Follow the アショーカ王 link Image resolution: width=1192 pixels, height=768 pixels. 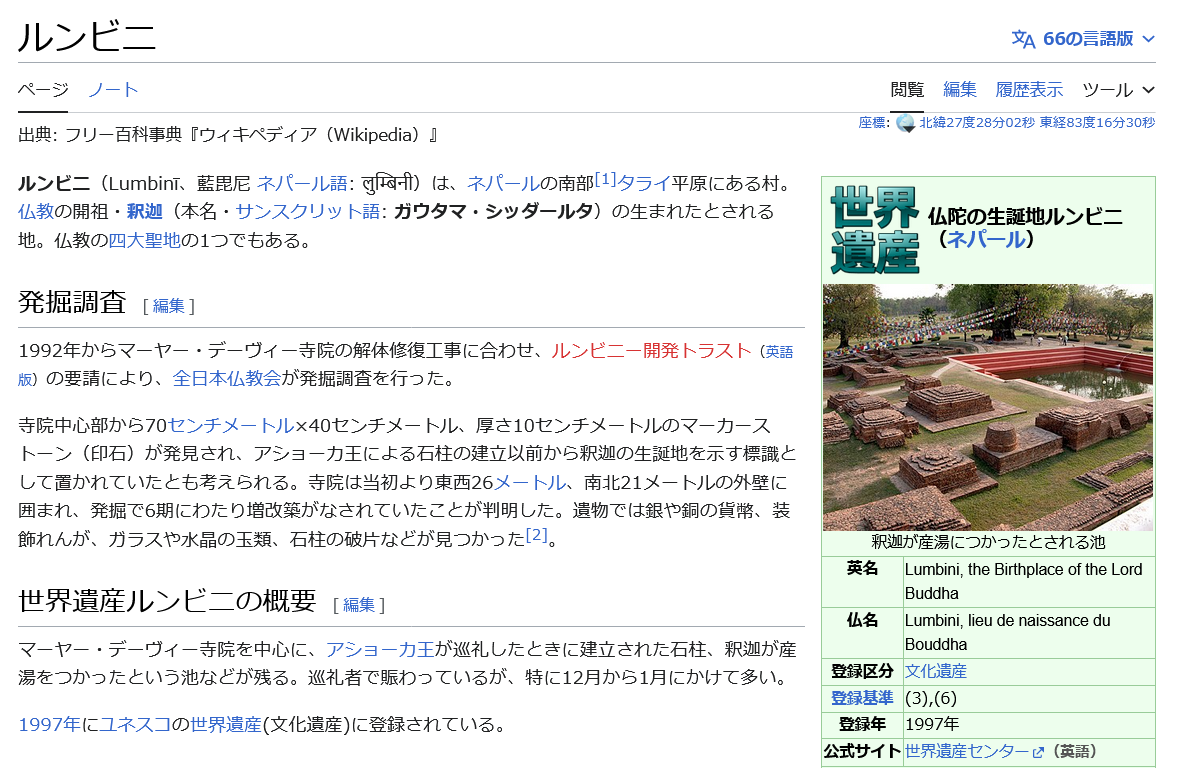[x=380, y=649]
